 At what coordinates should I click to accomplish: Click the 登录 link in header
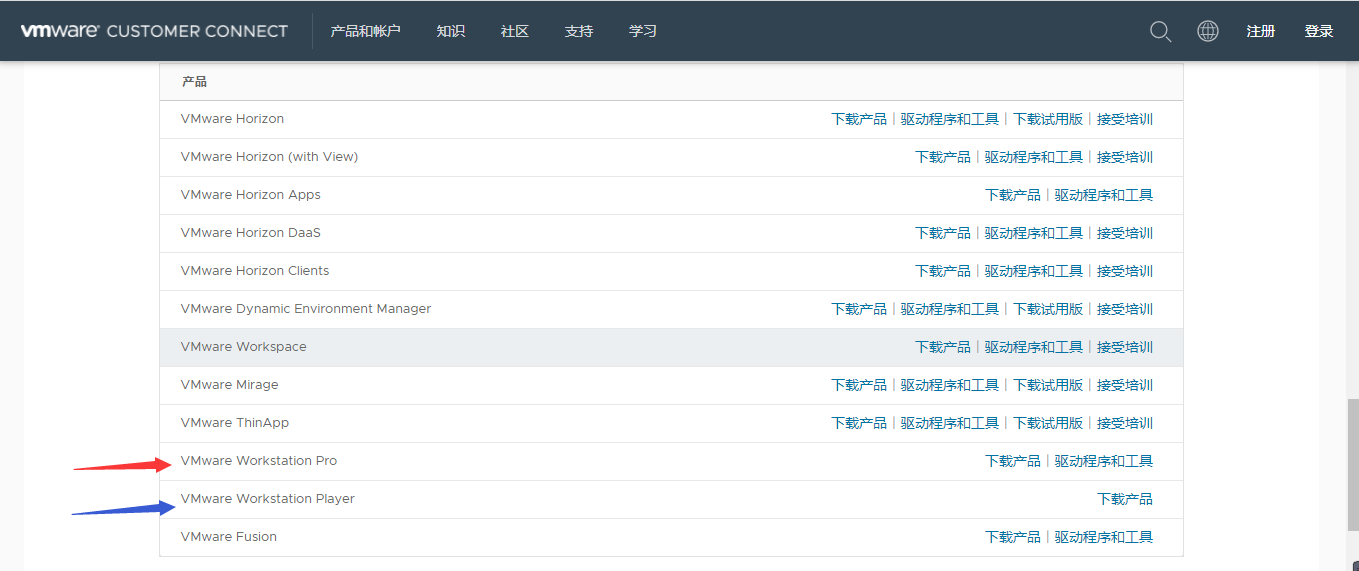coord(1319,31)
